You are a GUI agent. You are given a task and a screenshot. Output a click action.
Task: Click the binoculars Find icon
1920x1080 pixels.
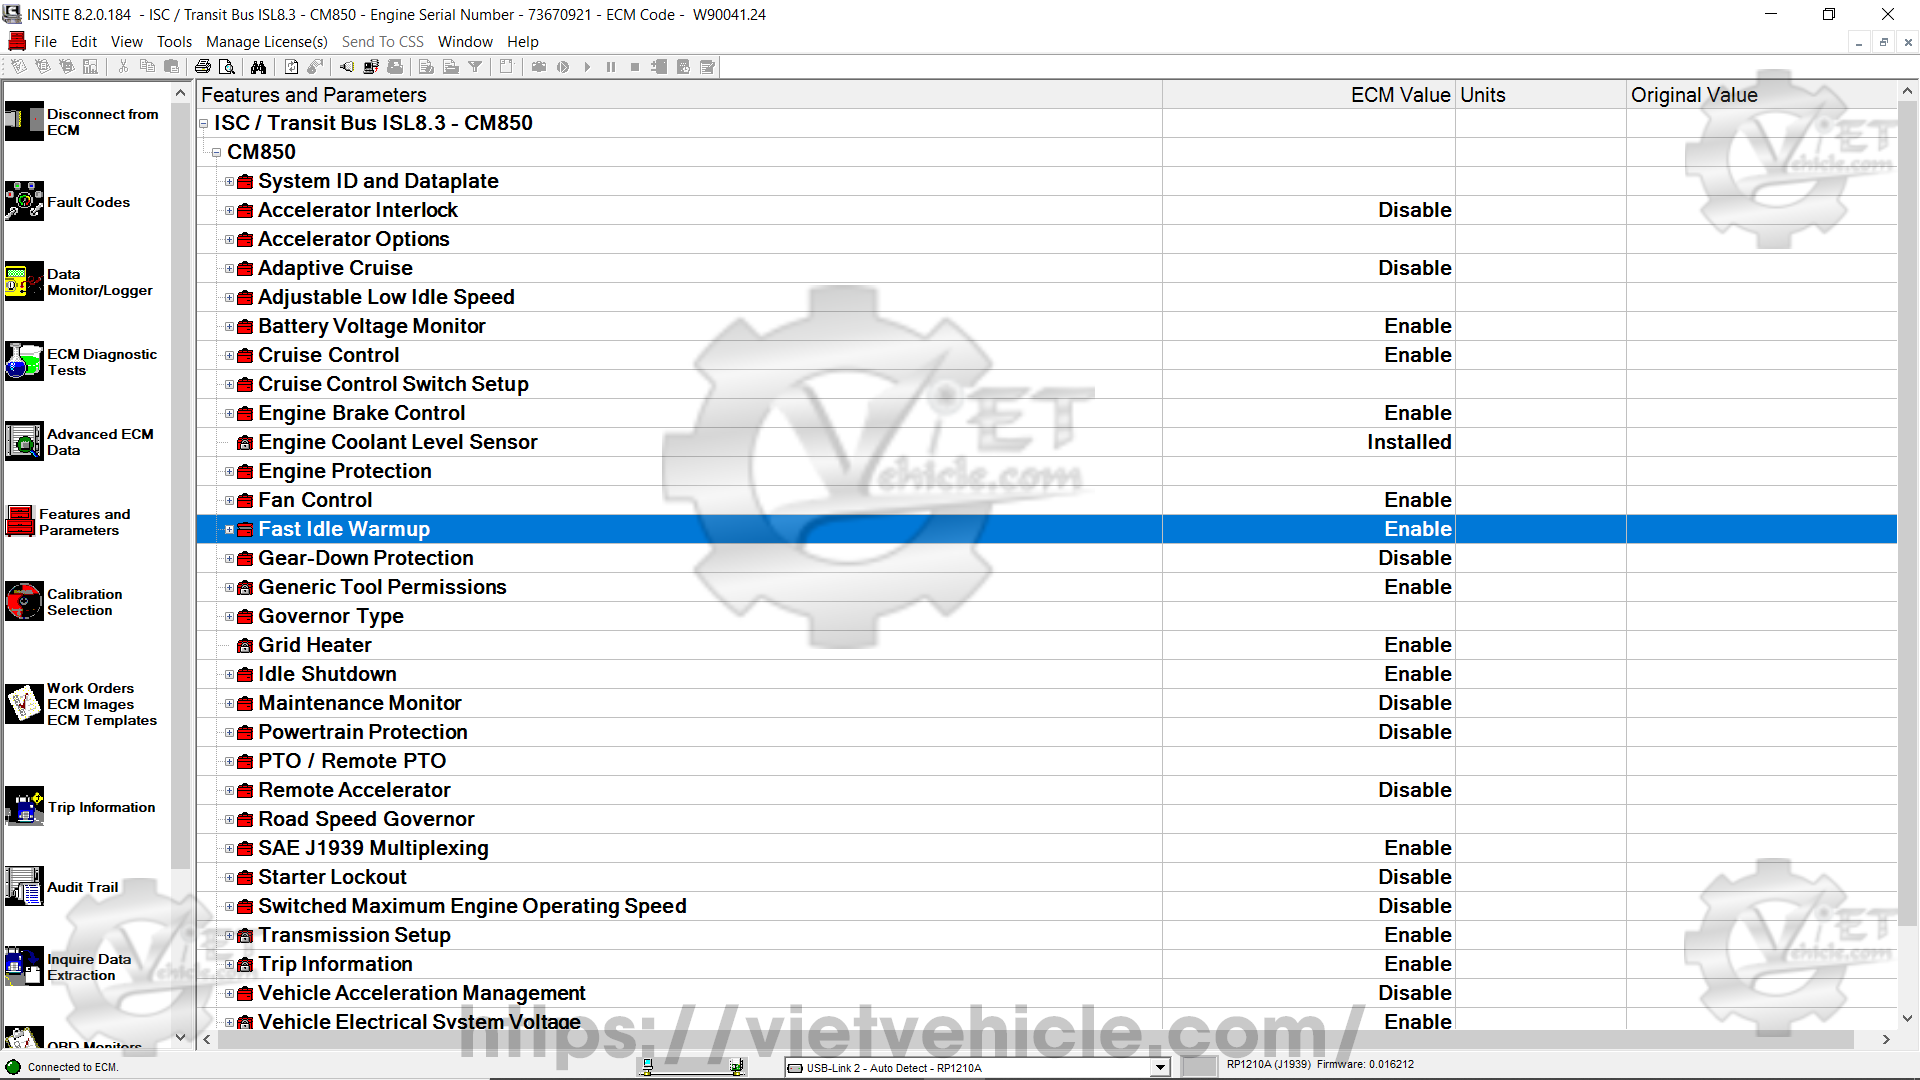[259, 67]
